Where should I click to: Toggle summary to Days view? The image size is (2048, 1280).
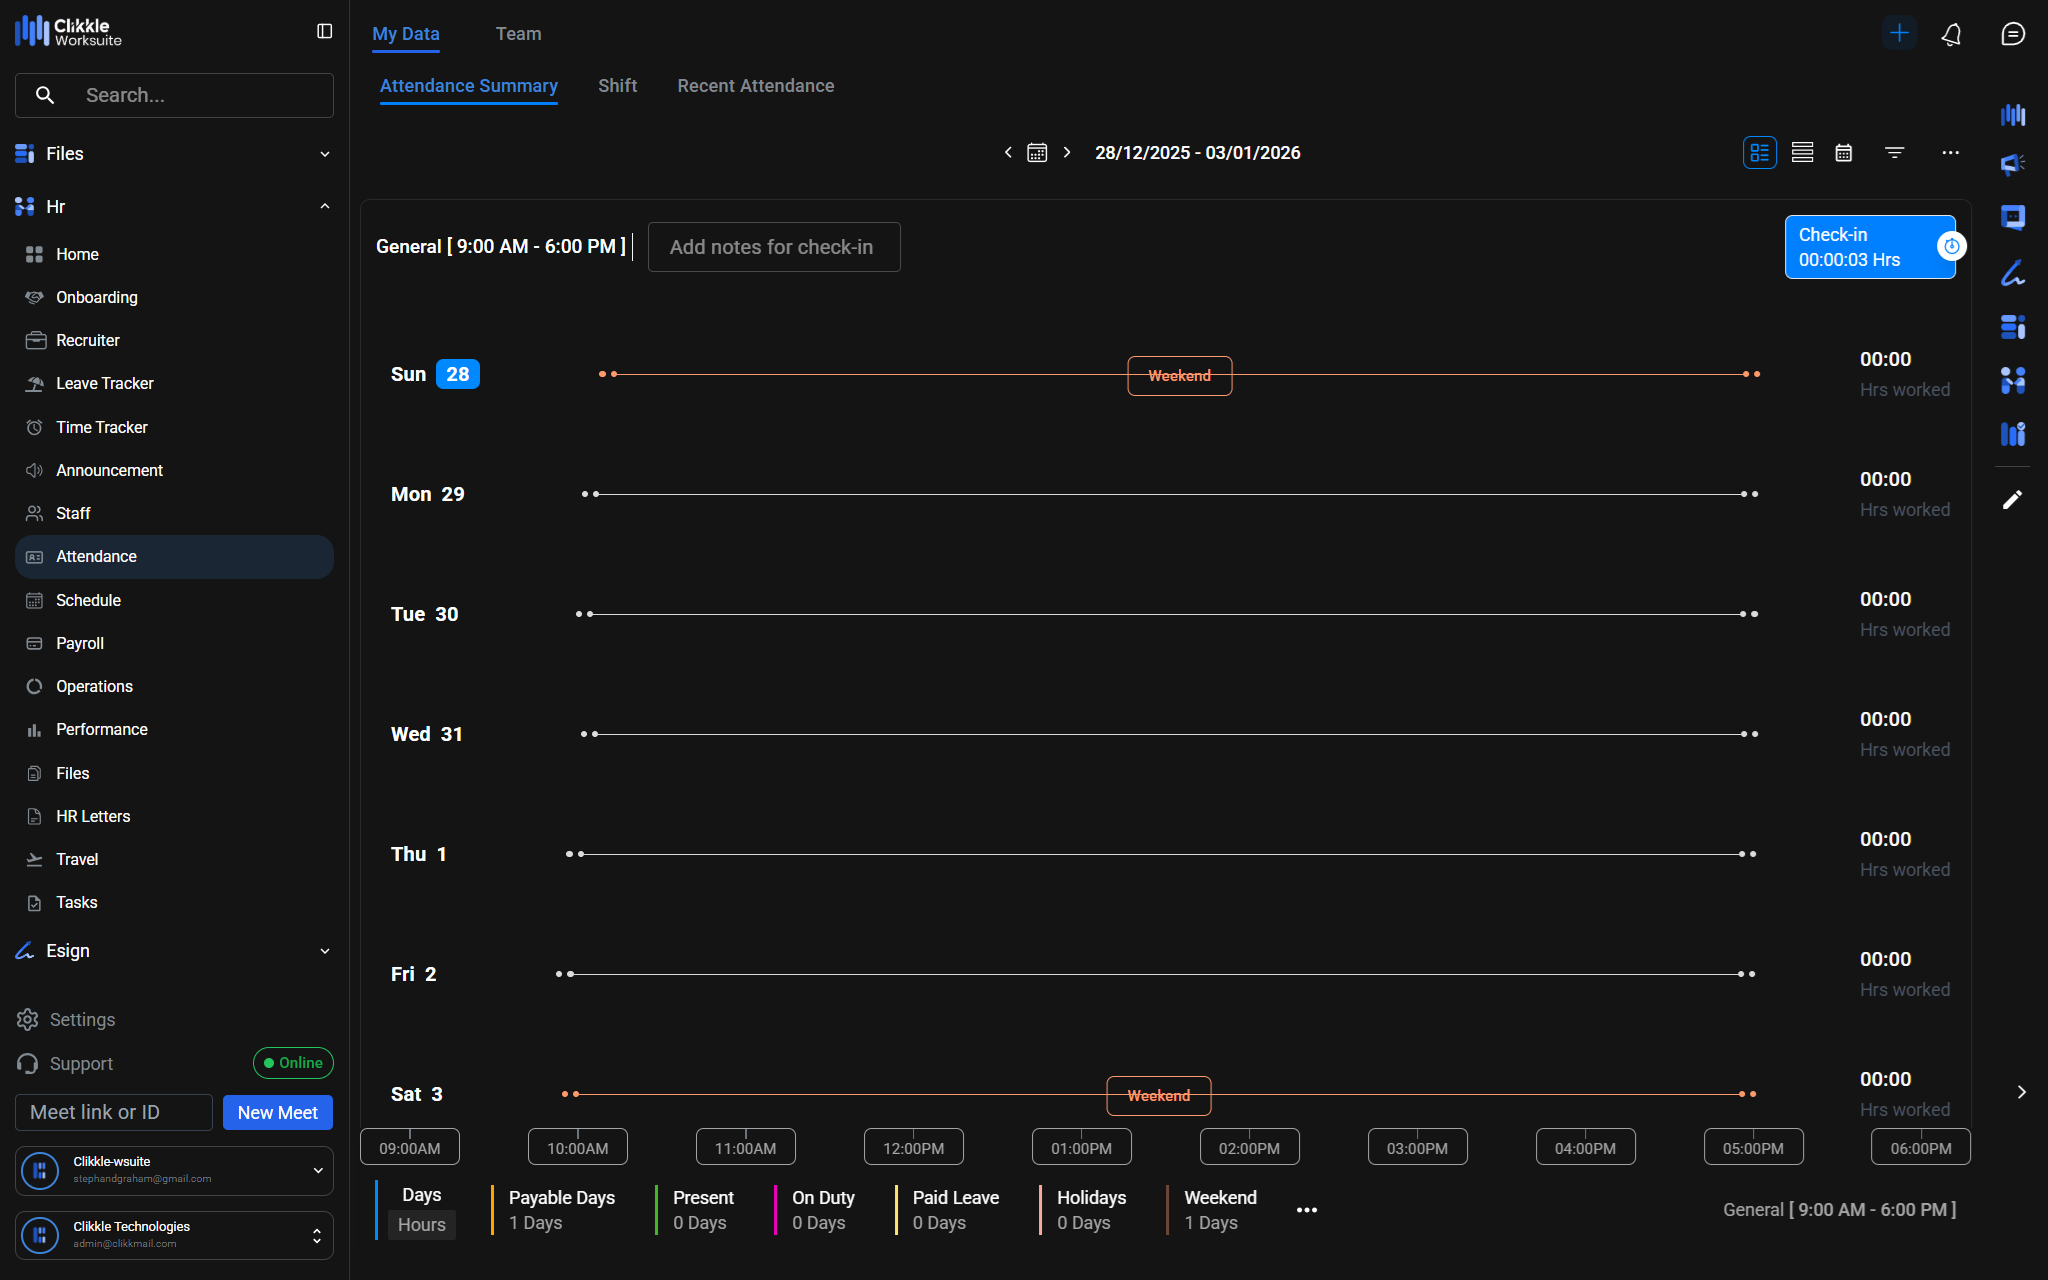tap(421, 1195)
